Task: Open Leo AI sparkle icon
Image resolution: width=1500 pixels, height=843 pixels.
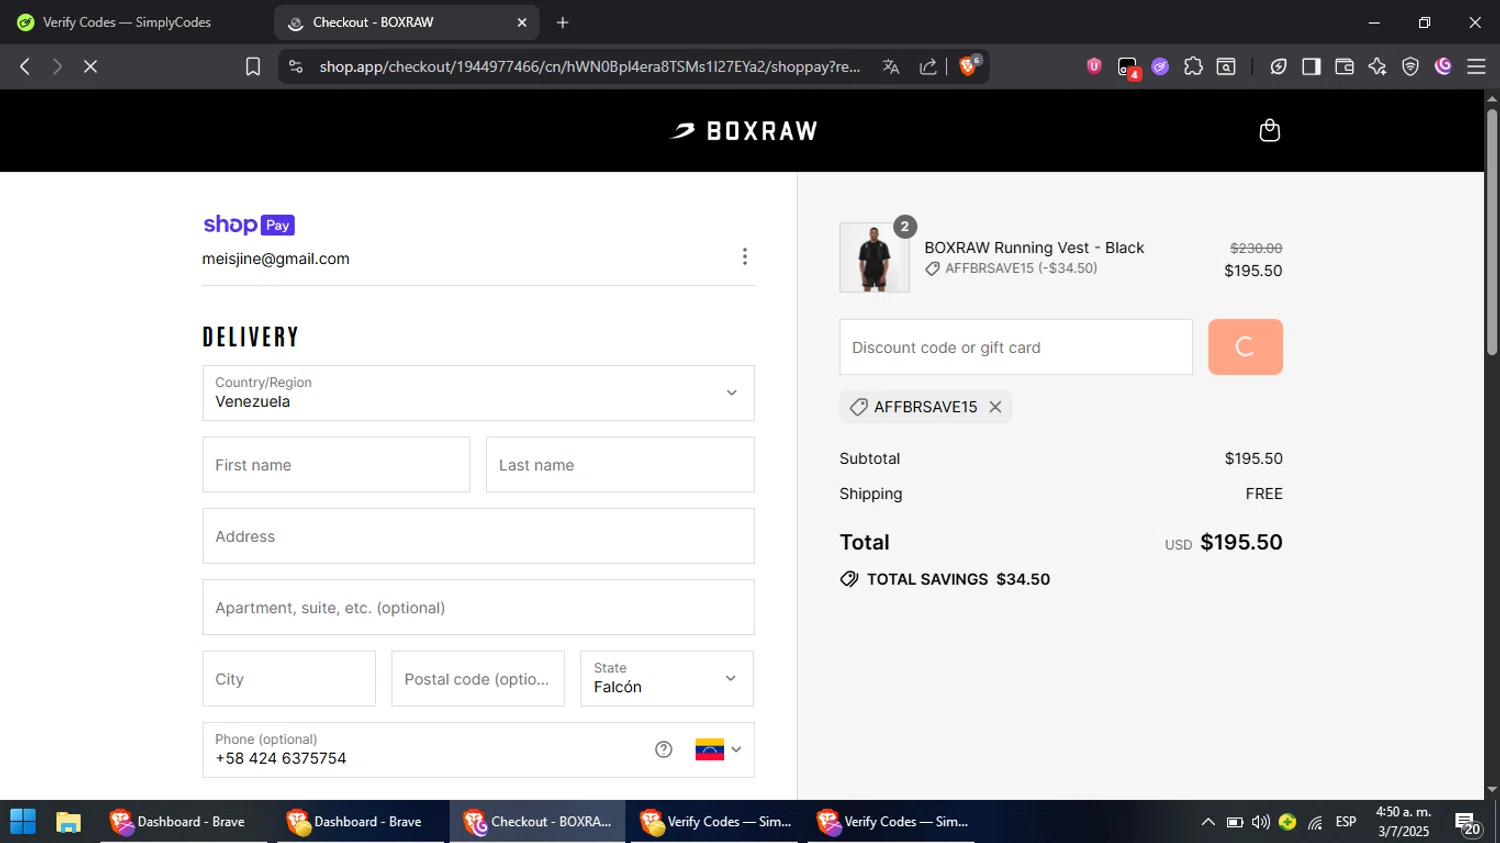Action: click(x=1377, y=66)
